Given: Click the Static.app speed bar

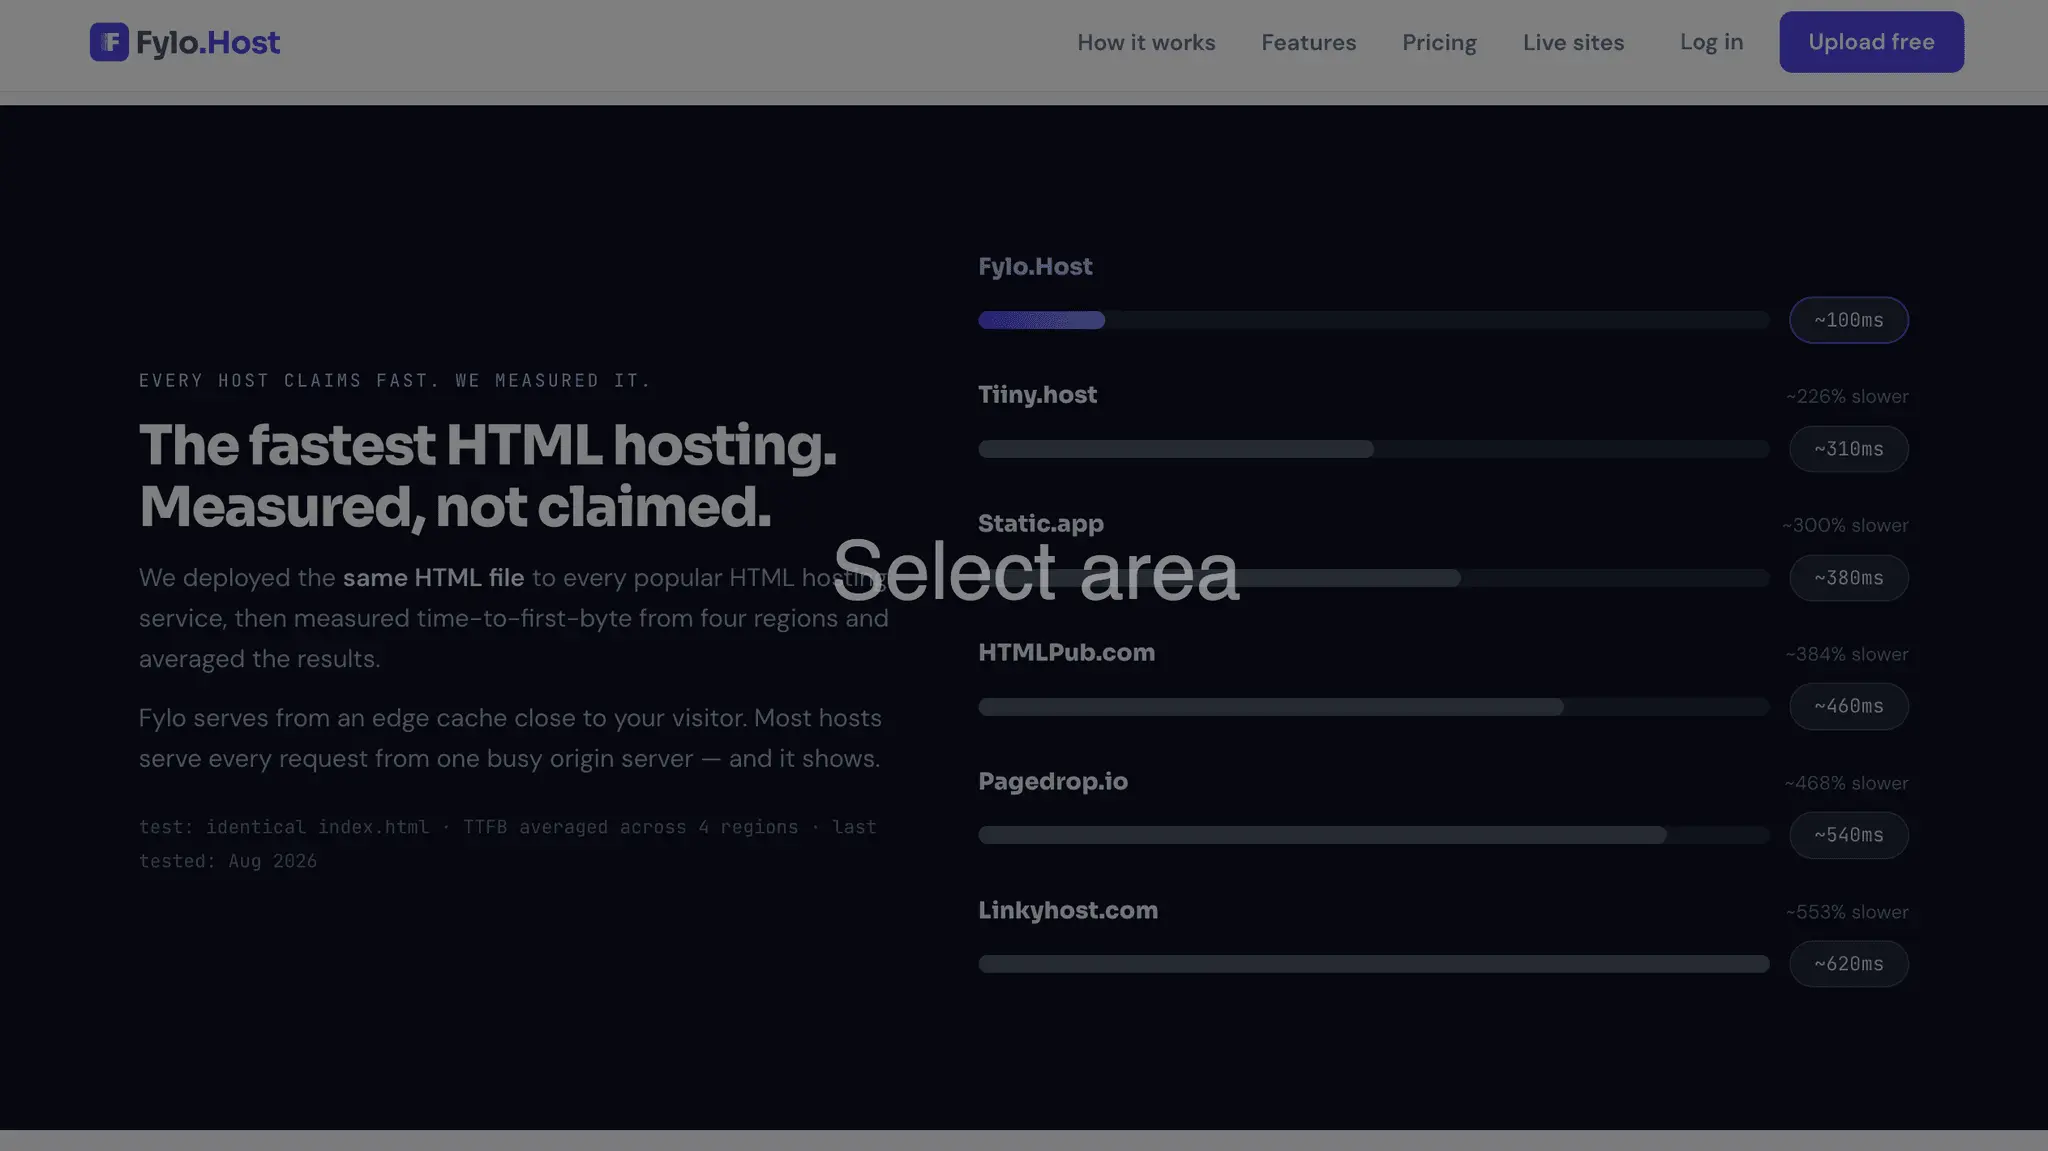Looking at the screenshot, I should (1374, 578).
